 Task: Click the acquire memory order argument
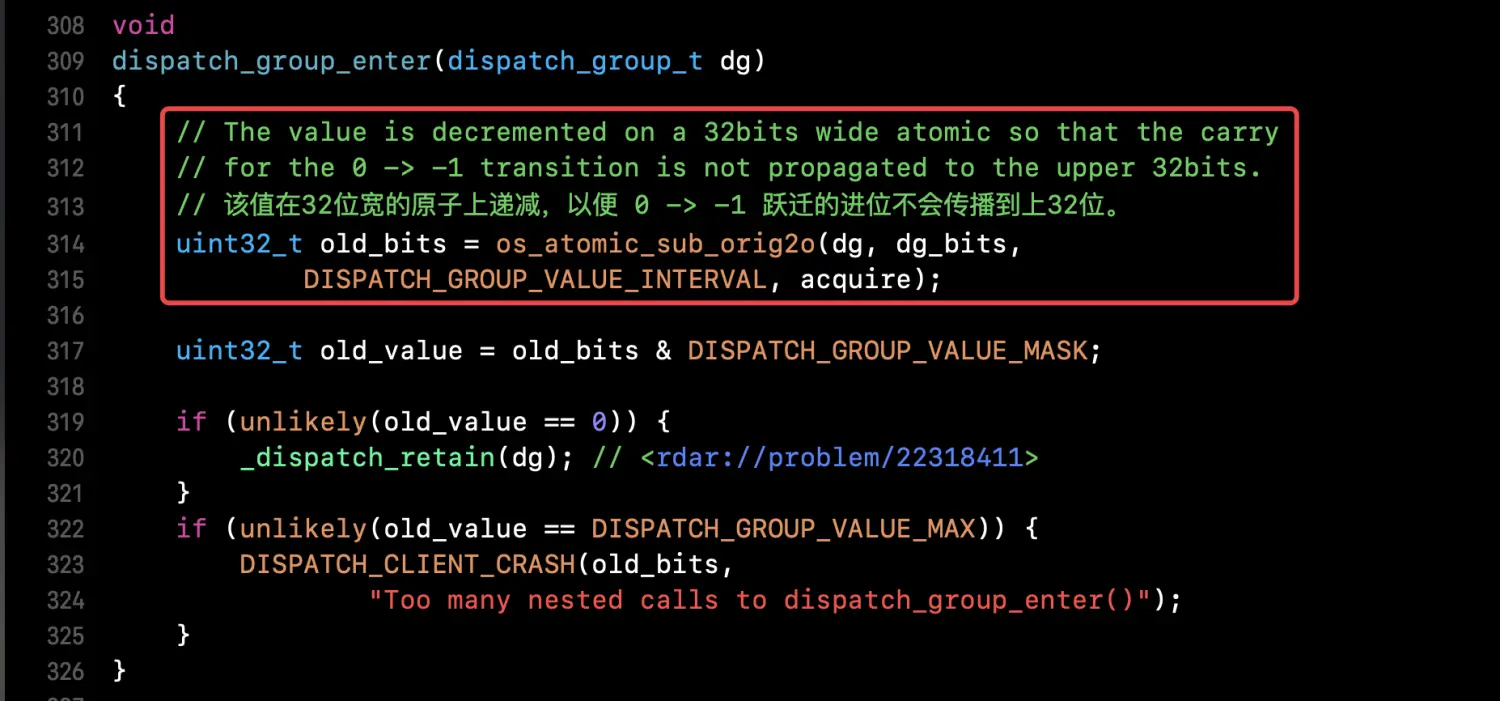click(x=855, y=280)
